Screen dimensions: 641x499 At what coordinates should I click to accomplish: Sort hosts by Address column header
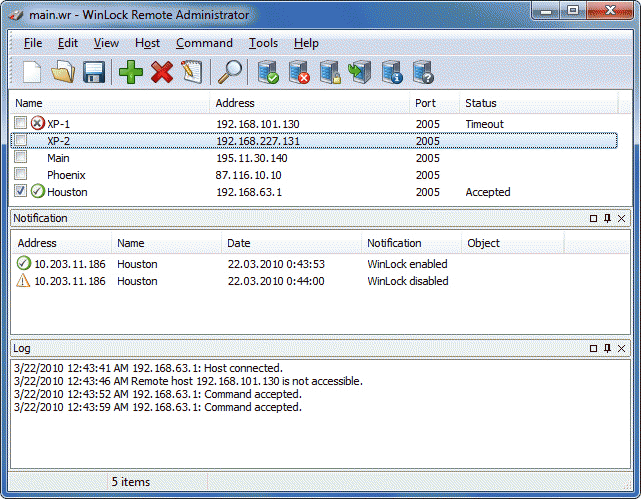309,103
